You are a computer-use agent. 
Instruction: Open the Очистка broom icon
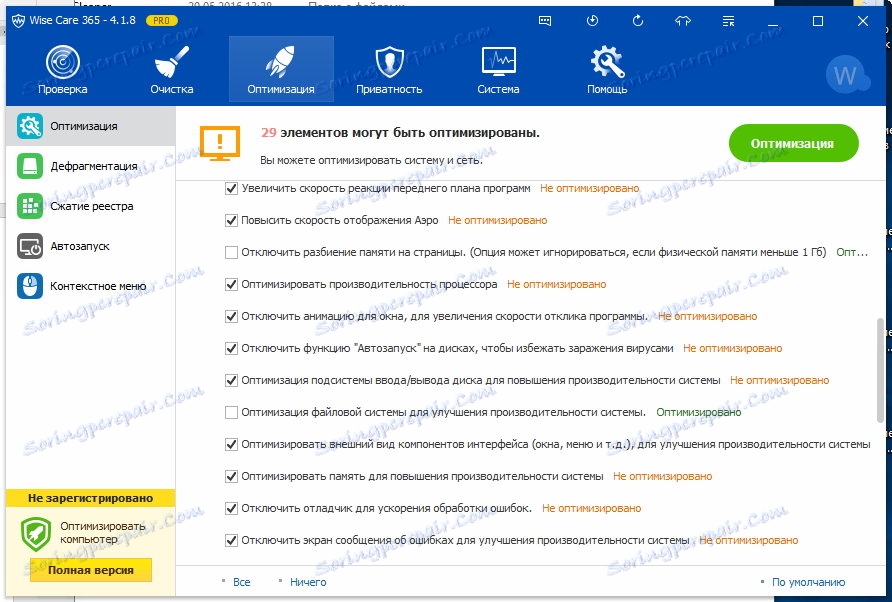(172, 62)
